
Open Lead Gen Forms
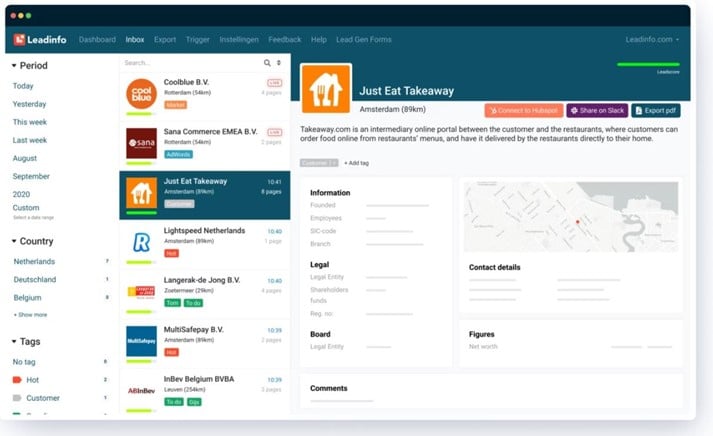tap(364, 40)
